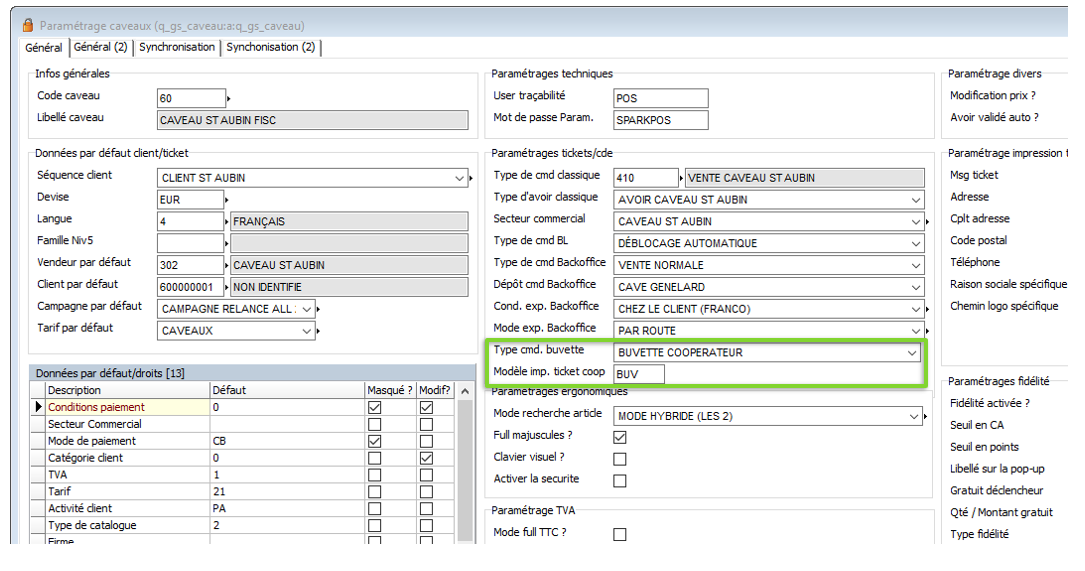The height and width of the screenshot is (571, 1085).
Task: Toggle Masqué checkbox for Mode de paiement
Action: [374, 441]
